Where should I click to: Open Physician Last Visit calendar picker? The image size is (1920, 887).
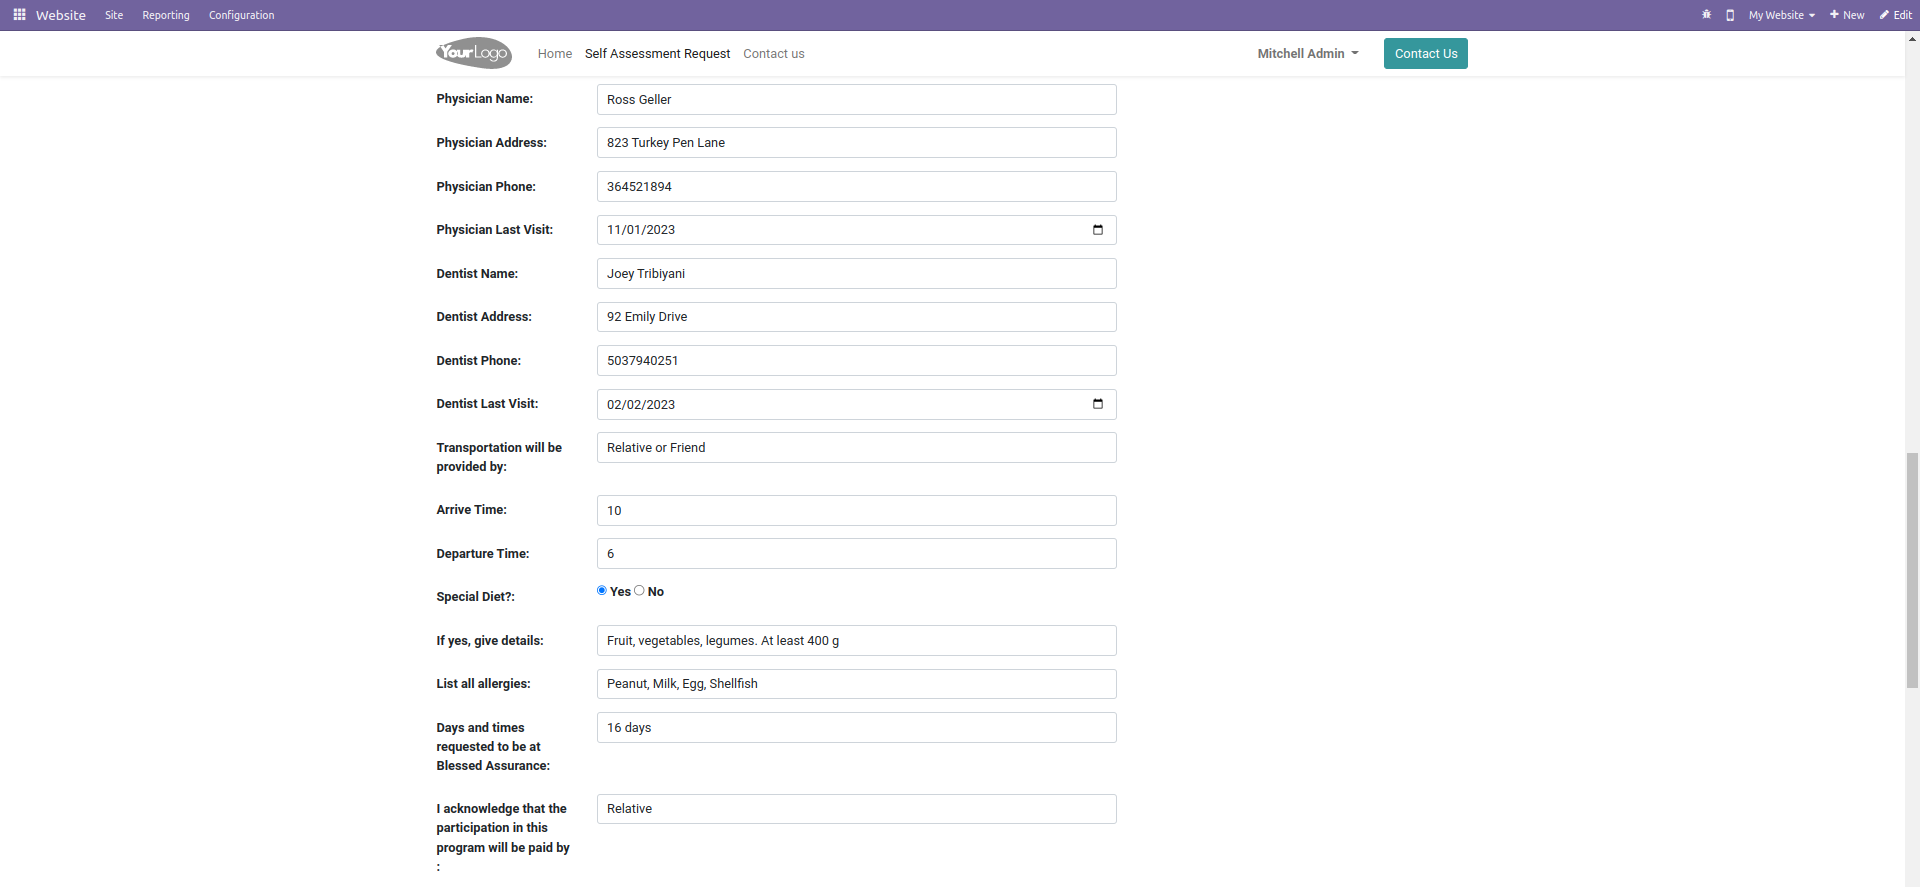click(x=1098, y=230)
